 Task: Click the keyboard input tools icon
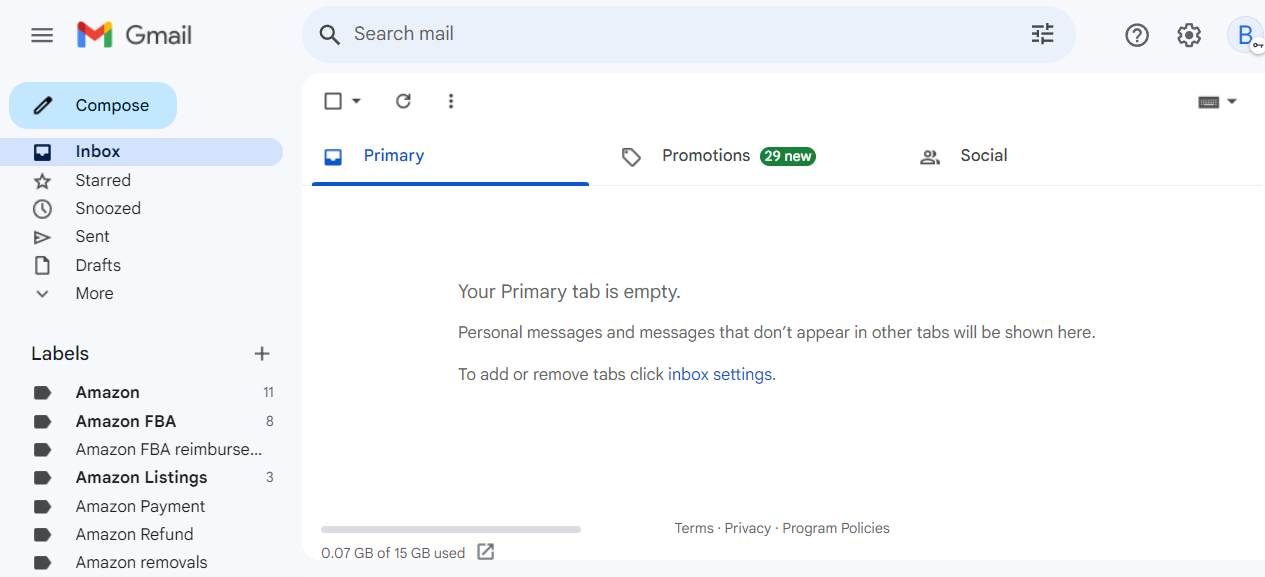[x=1208, y=102]
